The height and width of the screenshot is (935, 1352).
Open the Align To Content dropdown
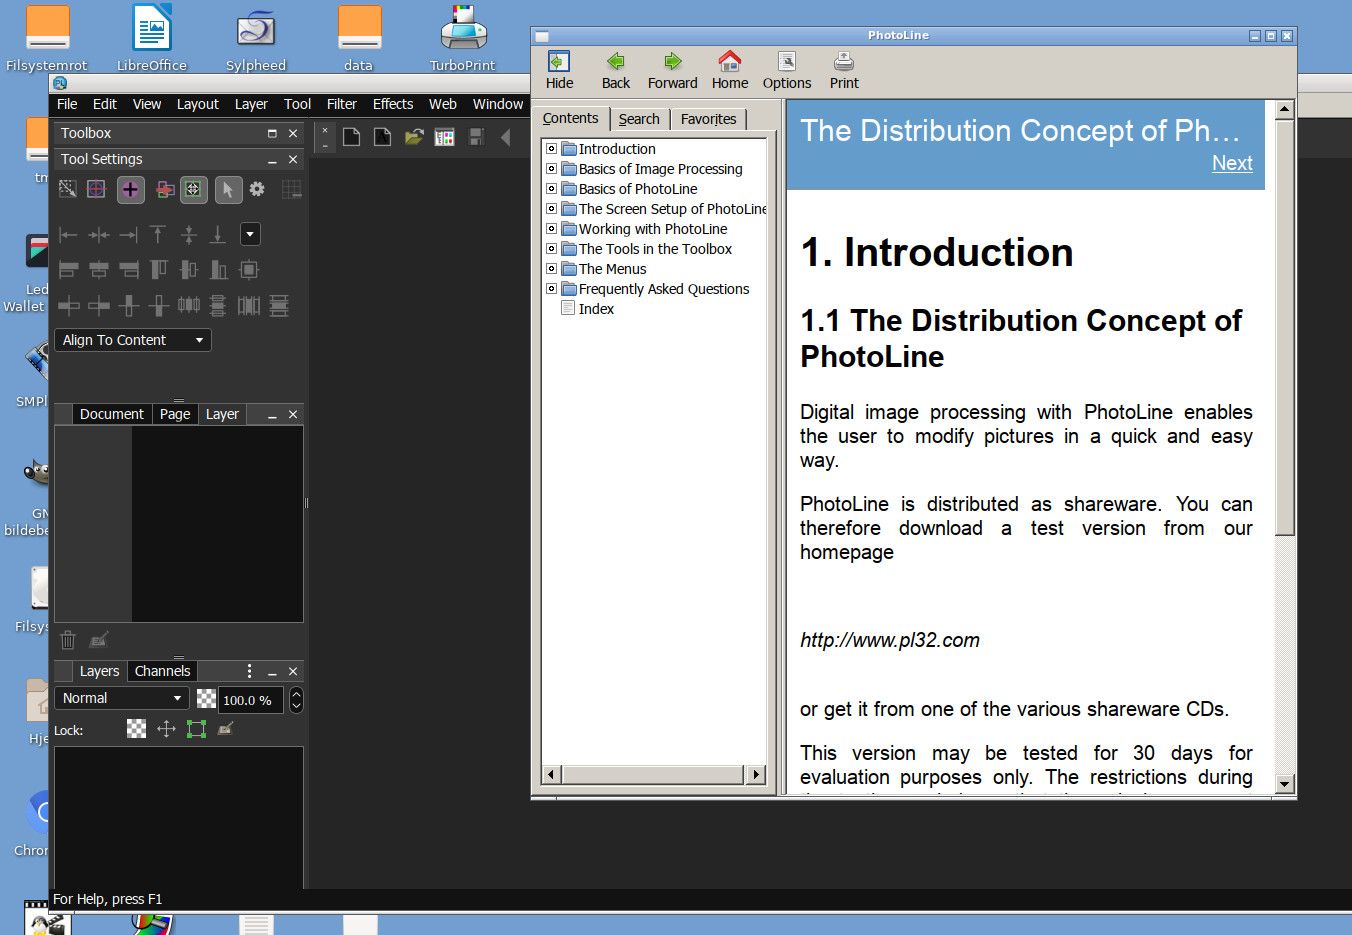(133, 340)
